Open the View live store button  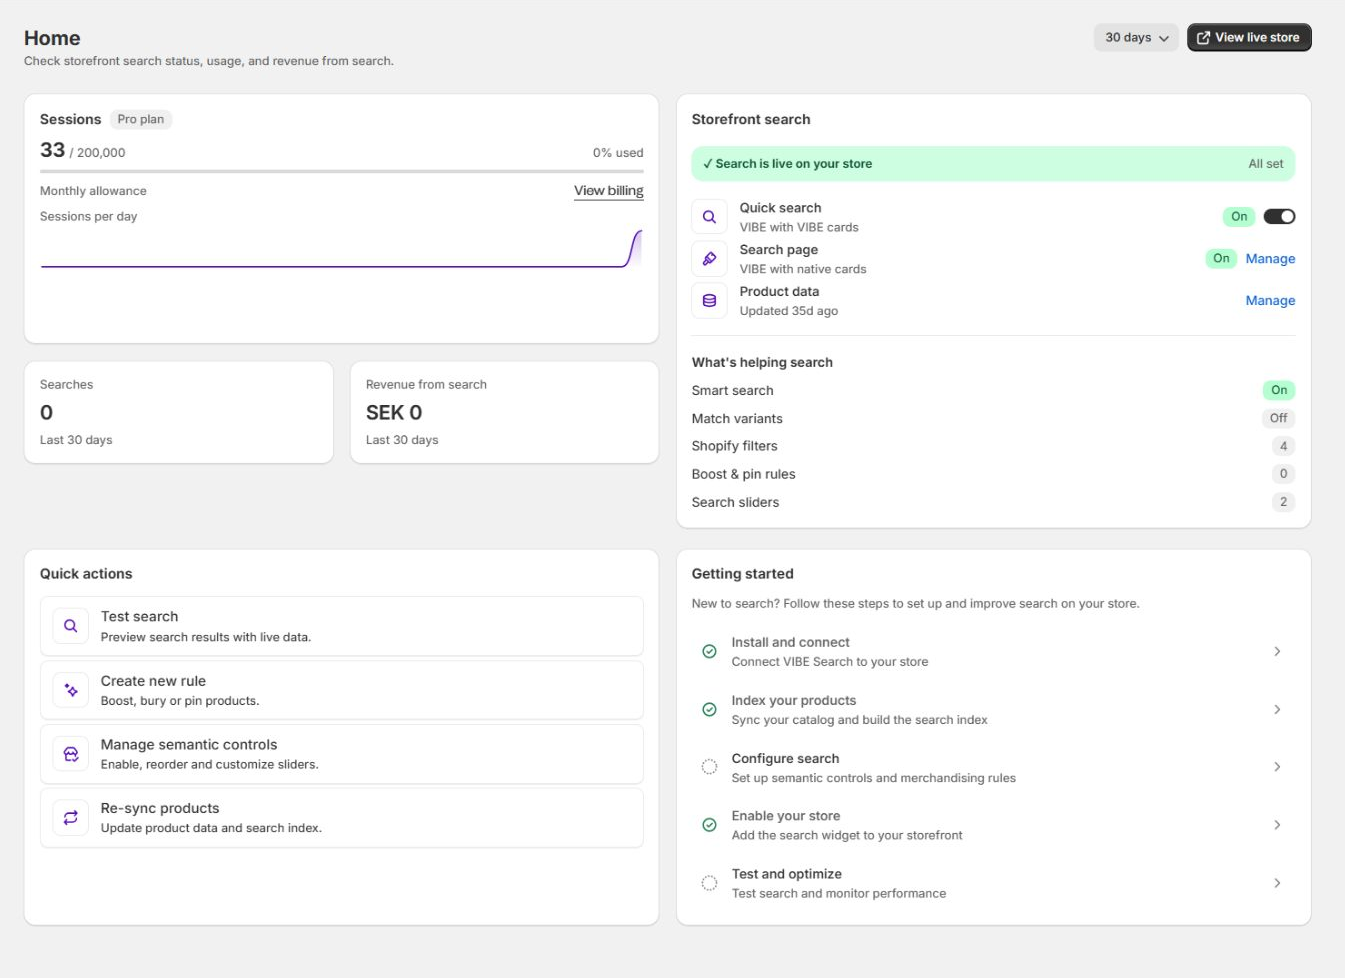coord(1249,38)
